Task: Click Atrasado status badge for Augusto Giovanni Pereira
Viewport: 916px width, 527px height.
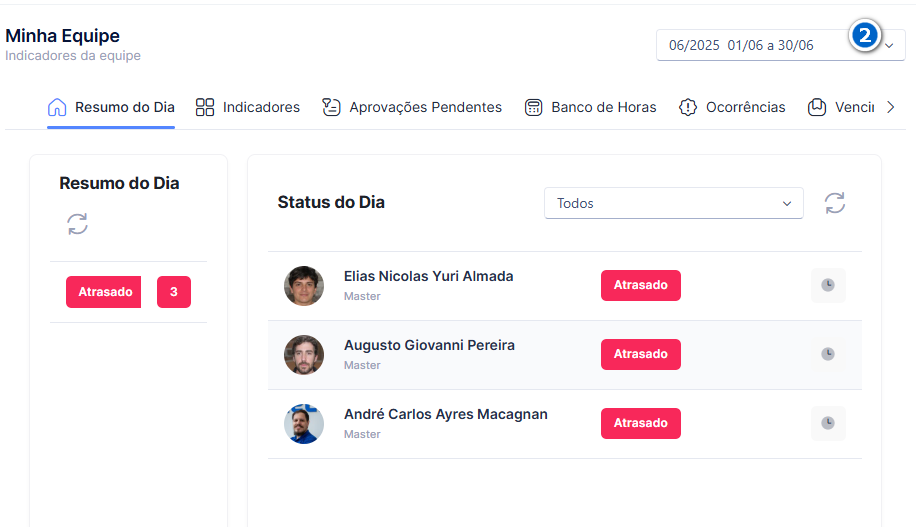Action: coord(641,354)
